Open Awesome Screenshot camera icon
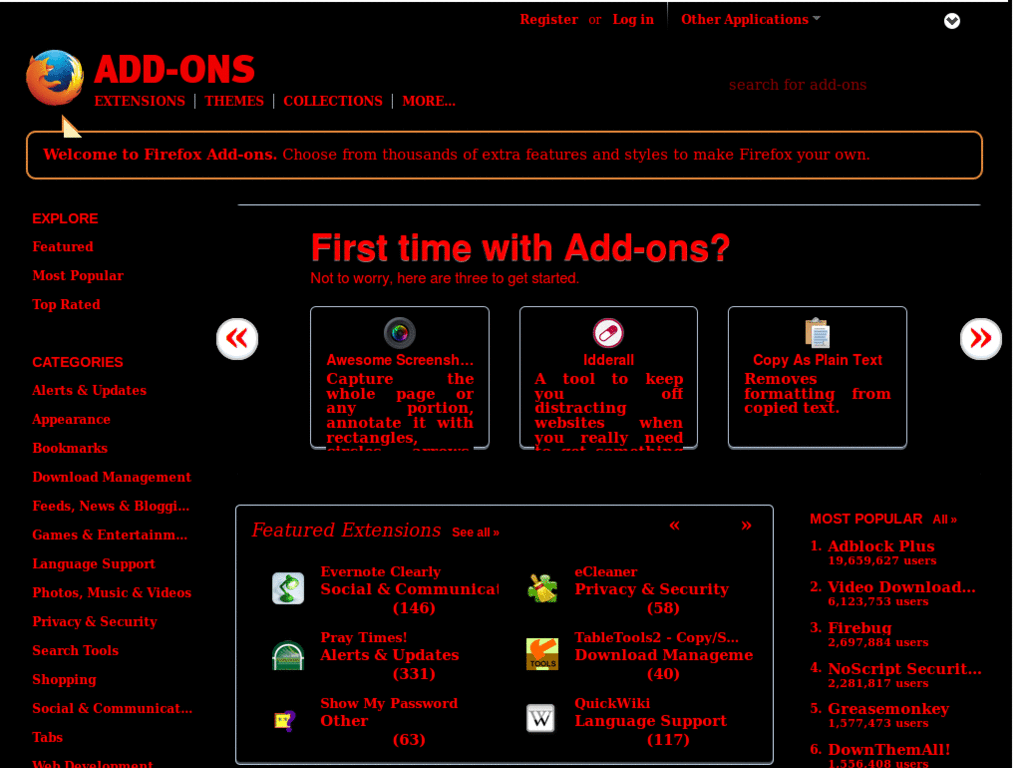Screen dimensions: 1024x768 pos(399,334)
